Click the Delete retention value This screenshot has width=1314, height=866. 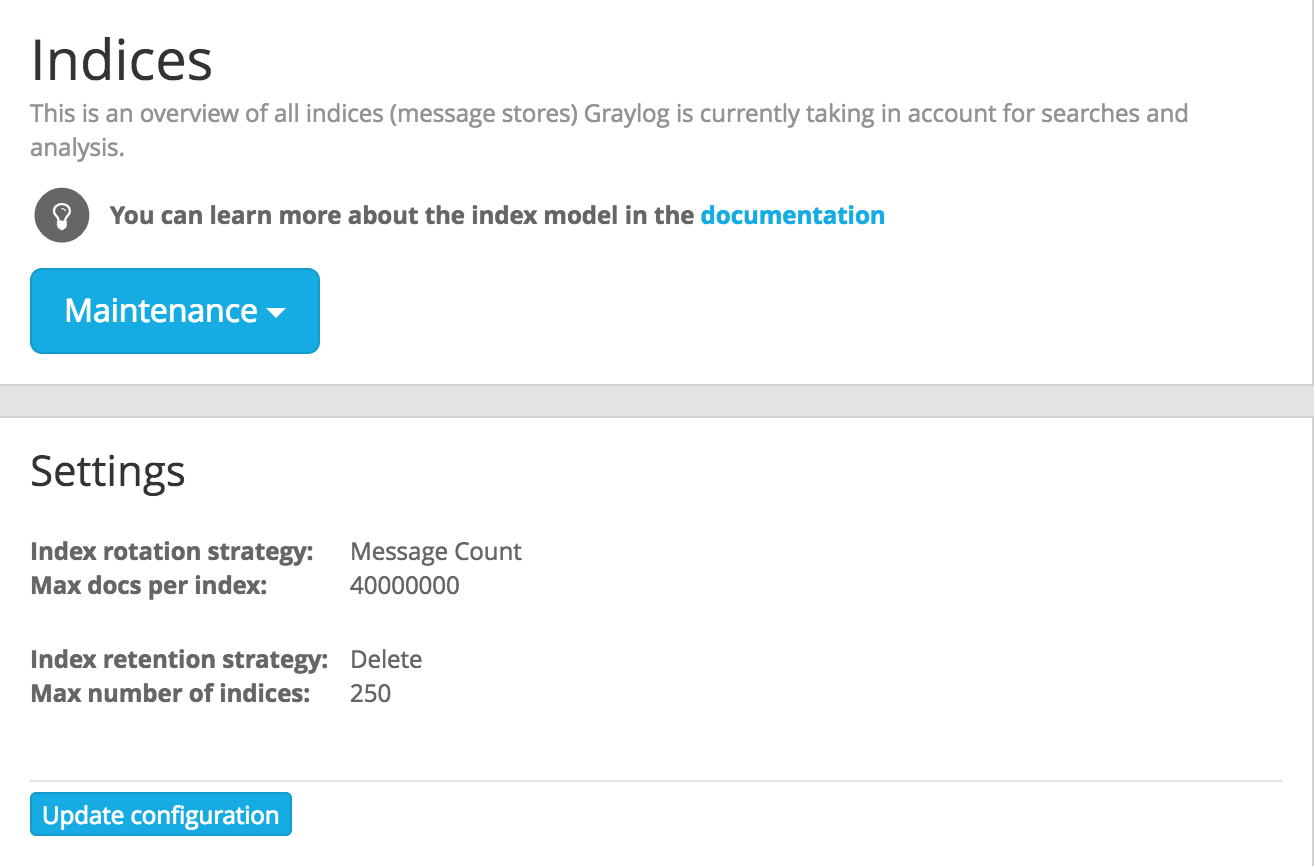[x=386, y=660]
